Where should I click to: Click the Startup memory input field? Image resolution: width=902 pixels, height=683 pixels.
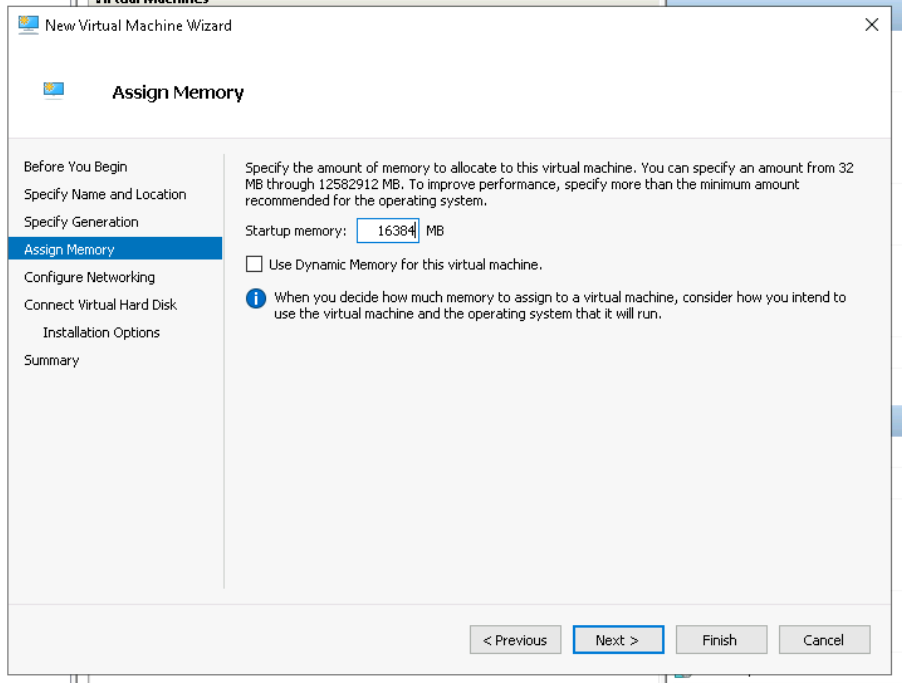coord(388,231)
